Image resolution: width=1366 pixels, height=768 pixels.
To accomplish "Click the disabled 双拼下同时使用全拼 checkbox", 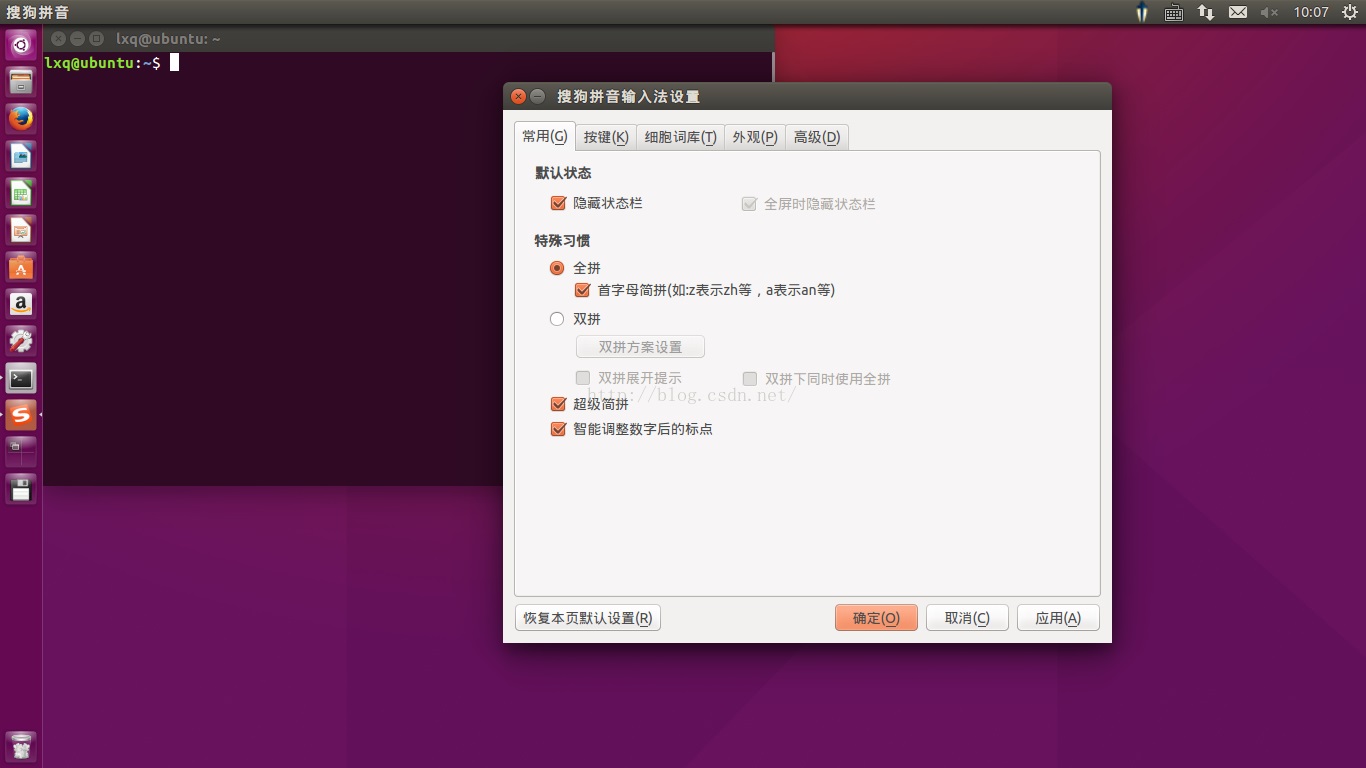I will [x=750, y=378].
